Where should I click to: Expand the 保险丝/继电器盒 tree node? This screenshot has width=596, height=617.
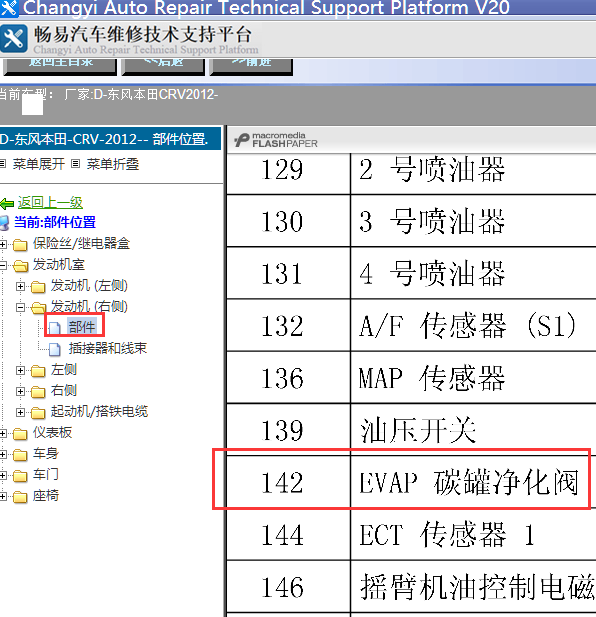click(x=3, y=245)
